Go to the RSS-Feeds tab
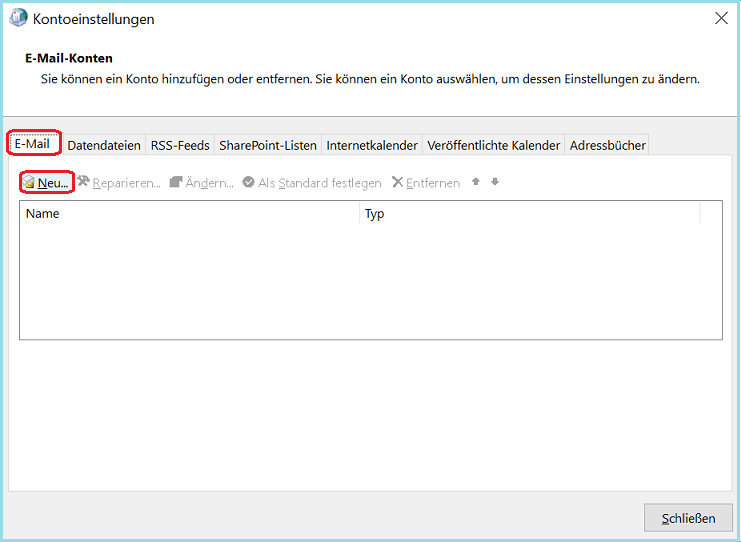This screenshot has width=741, height=542. click(180, 145)
